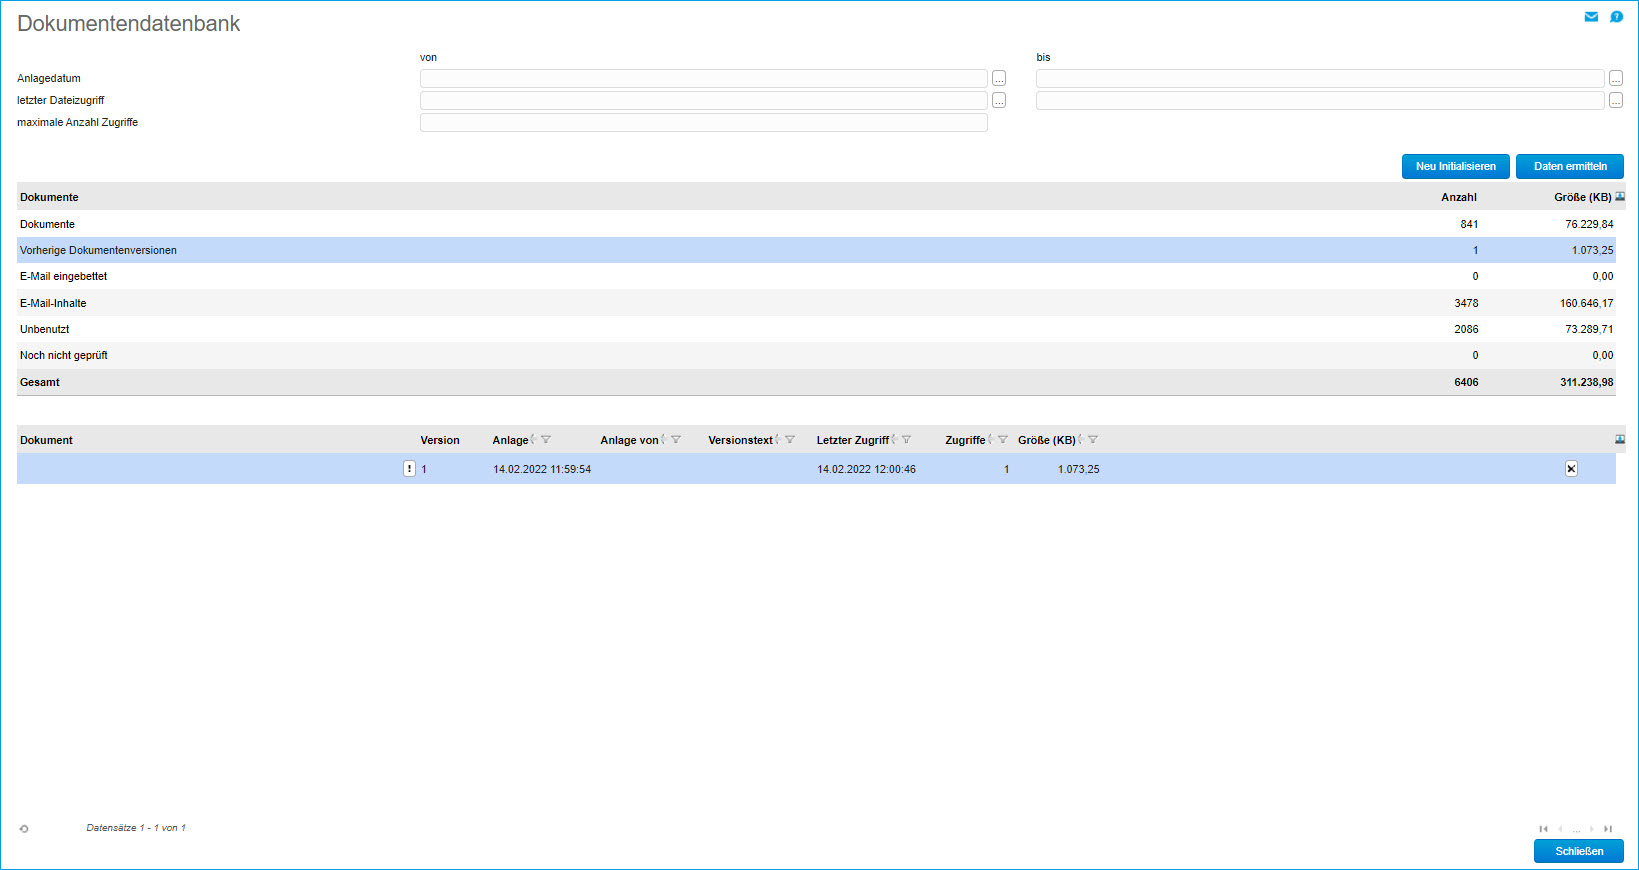1639x870 pixels.
Task: Go to first page with pagination icon
Action: pos(1543,829)
